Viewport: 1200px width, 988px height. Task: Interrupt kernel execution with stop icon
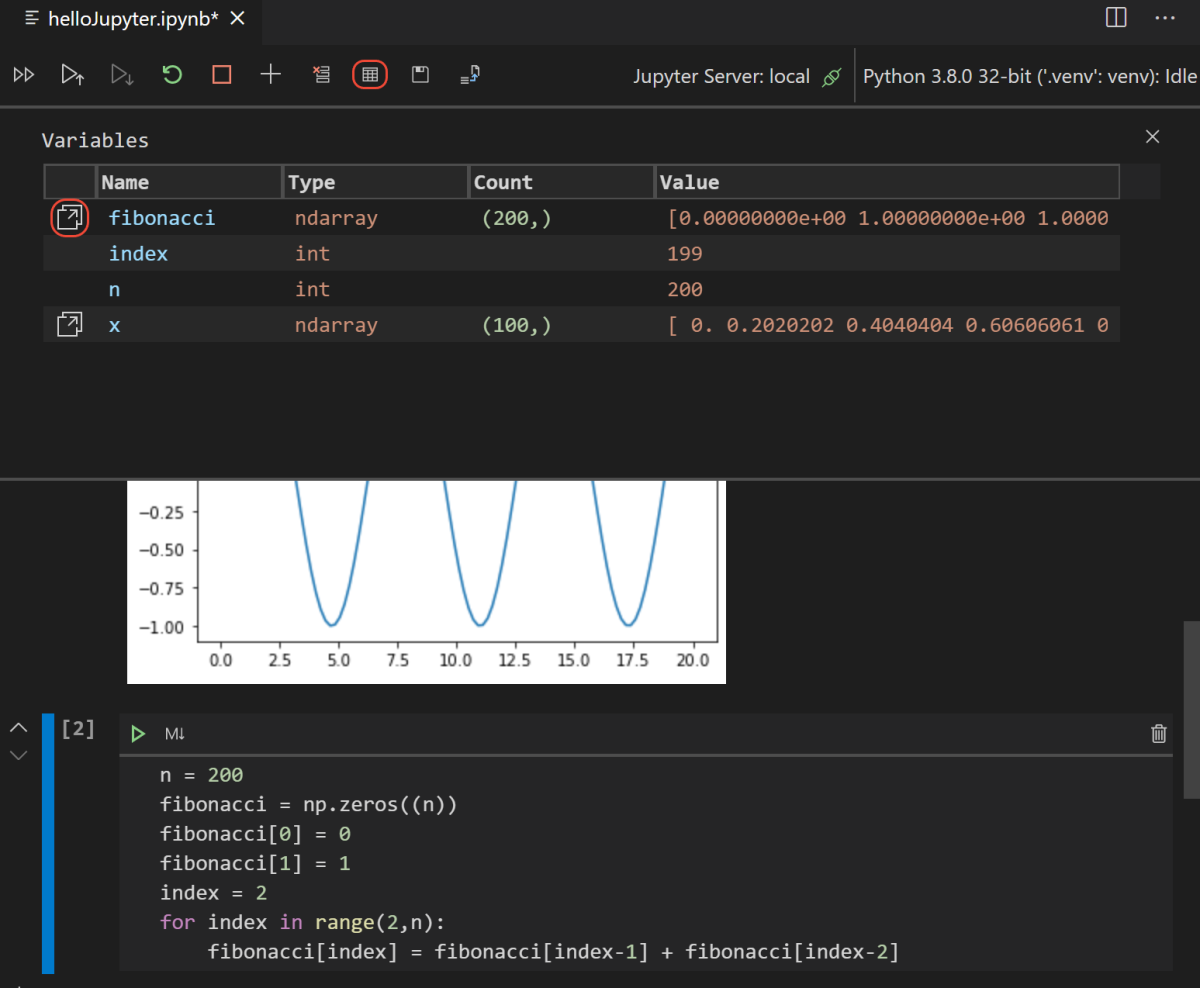(x=221, y=74)
